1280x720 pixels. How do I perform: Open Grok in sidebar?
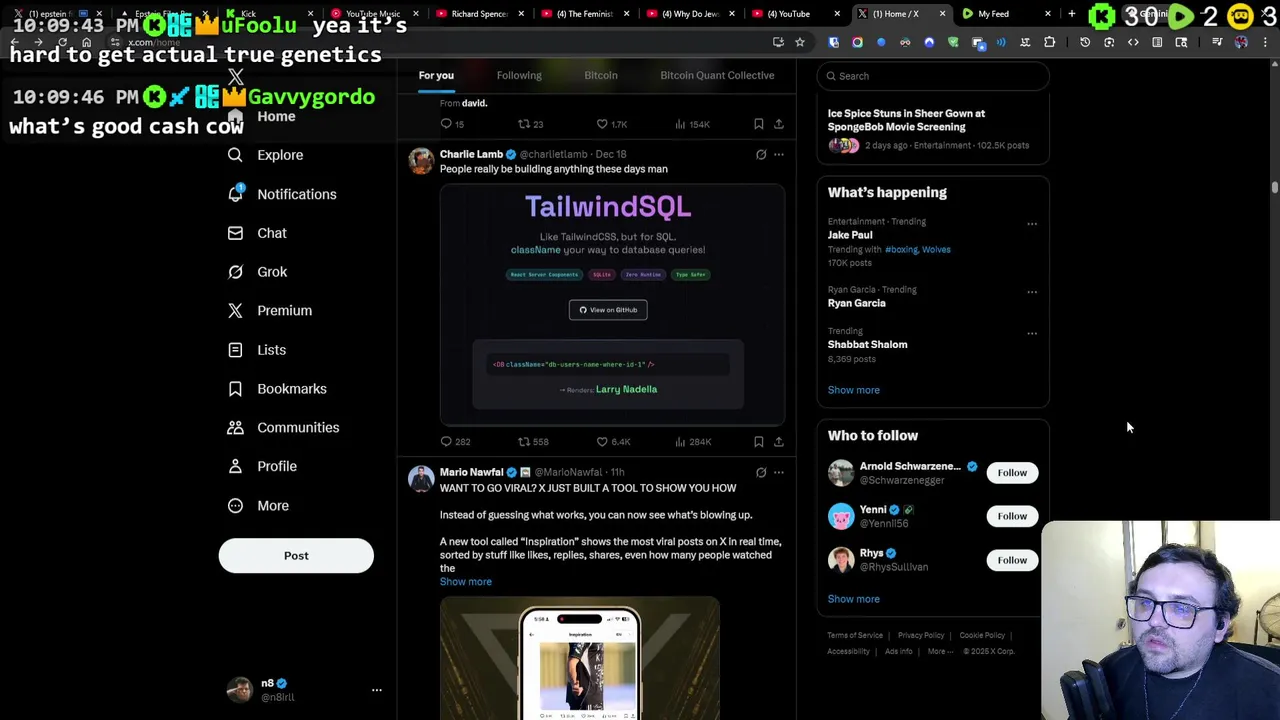pyautogui.click(x=258, y=272)
